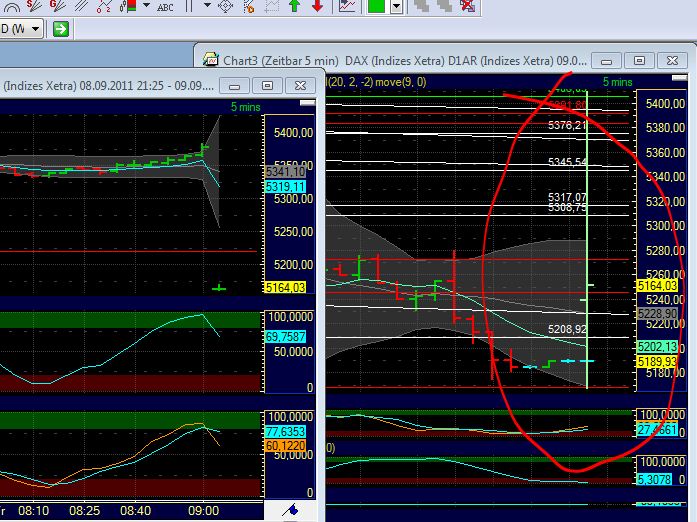Image resolution: width=697 pixels, height=522 pixels.
Task: Select the vertical lines tool
Action: [189, 6]
